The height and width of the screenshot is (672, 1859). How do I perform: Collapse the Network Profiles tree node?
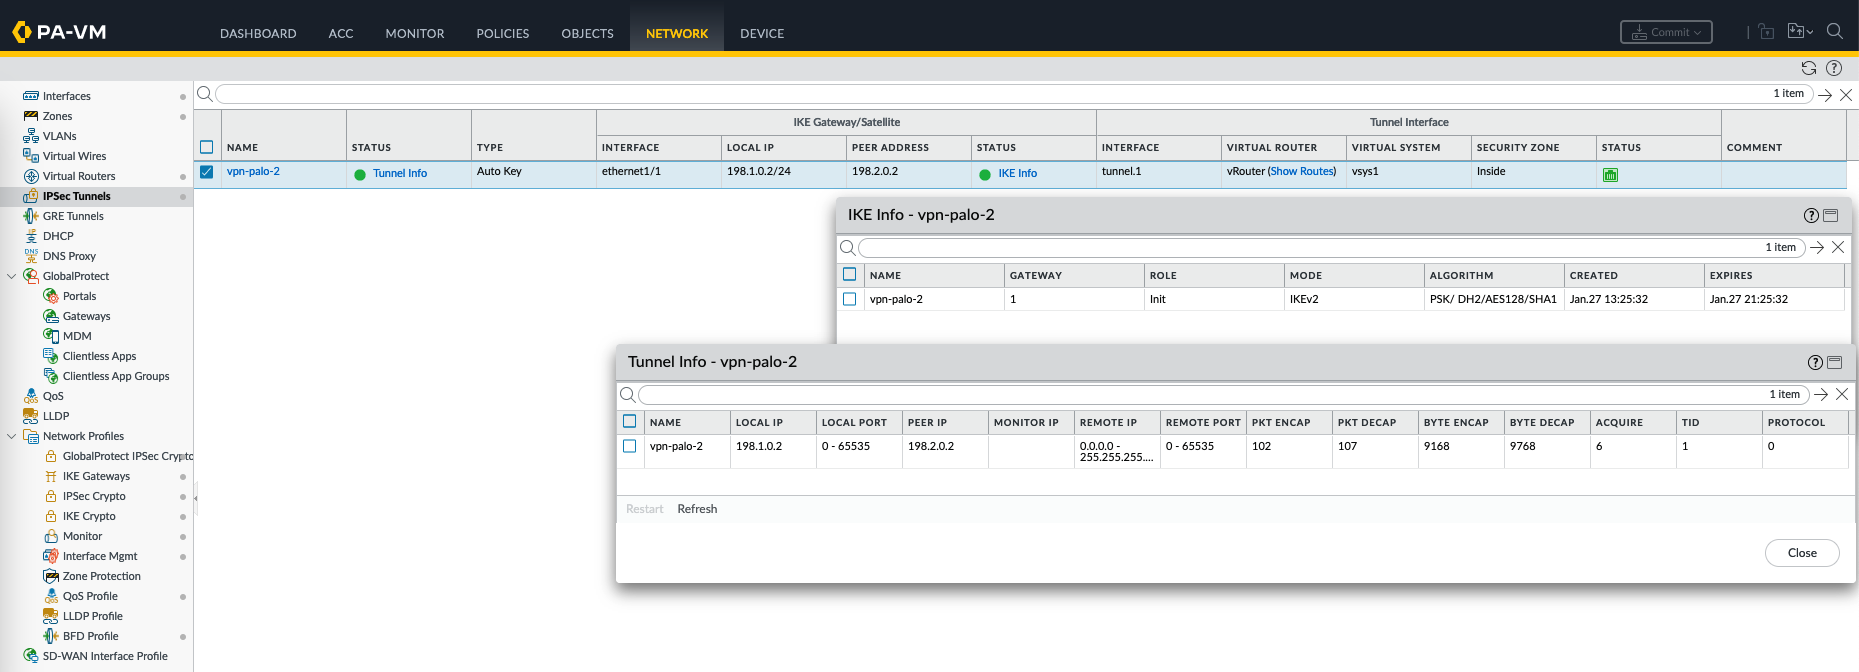click(12, 436)
